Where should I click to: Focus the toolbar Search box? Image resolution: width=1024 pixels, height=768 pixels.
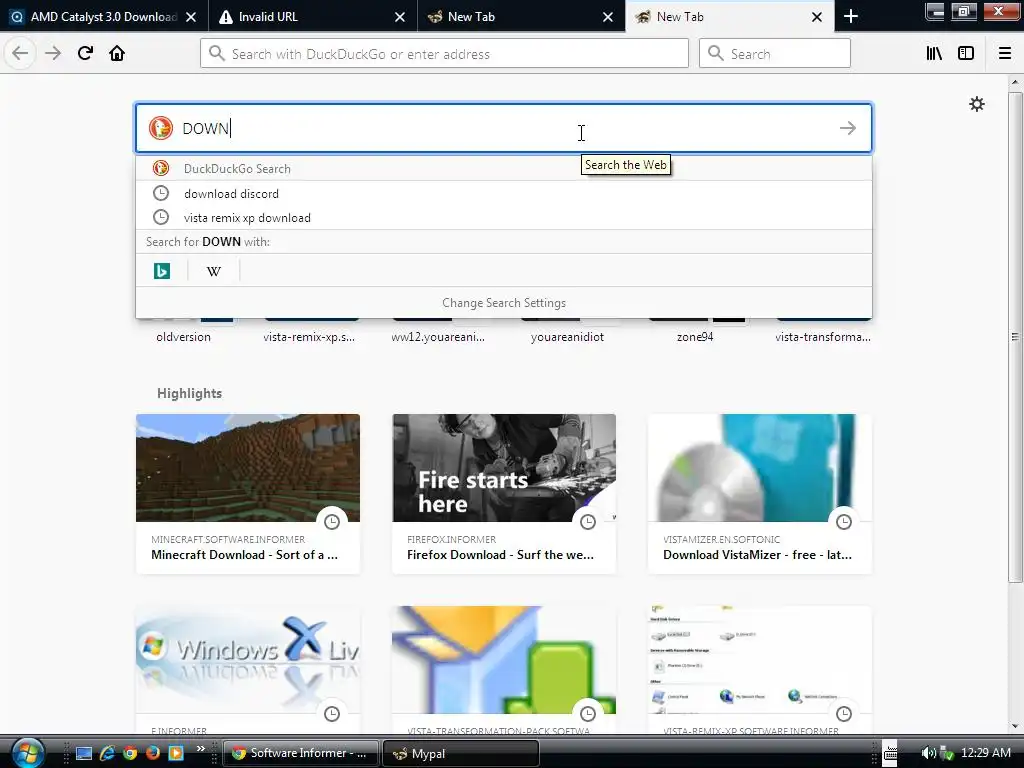click(775, 54)
